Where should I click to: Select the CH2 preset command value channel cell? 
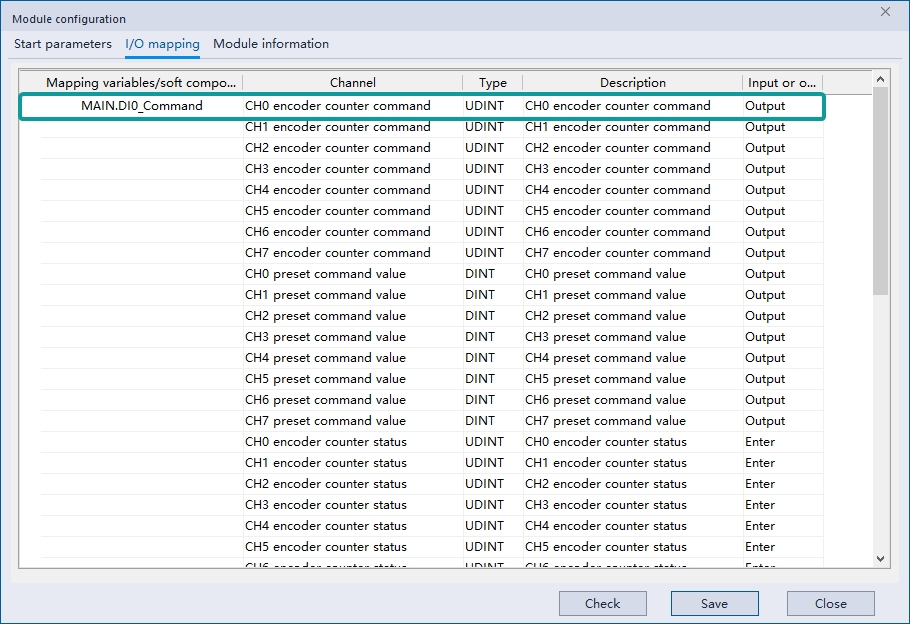pos(353,316)
